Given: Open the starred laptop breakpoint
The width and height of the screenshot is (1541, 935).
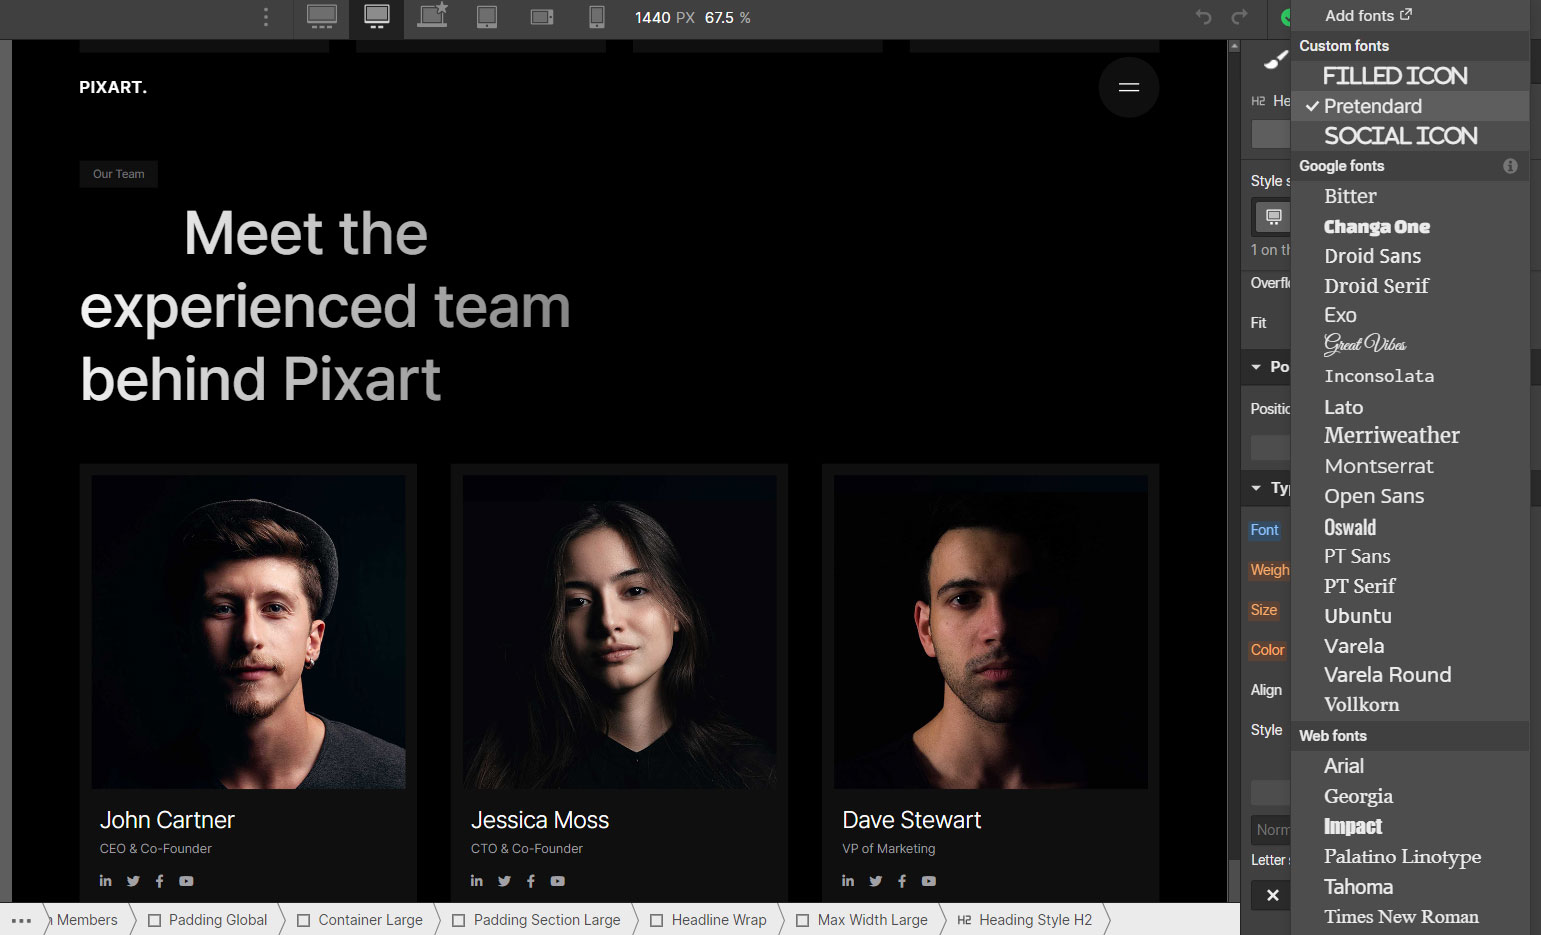Looking at the screenshot, I should pyautogui.click(x=432, y=17).
